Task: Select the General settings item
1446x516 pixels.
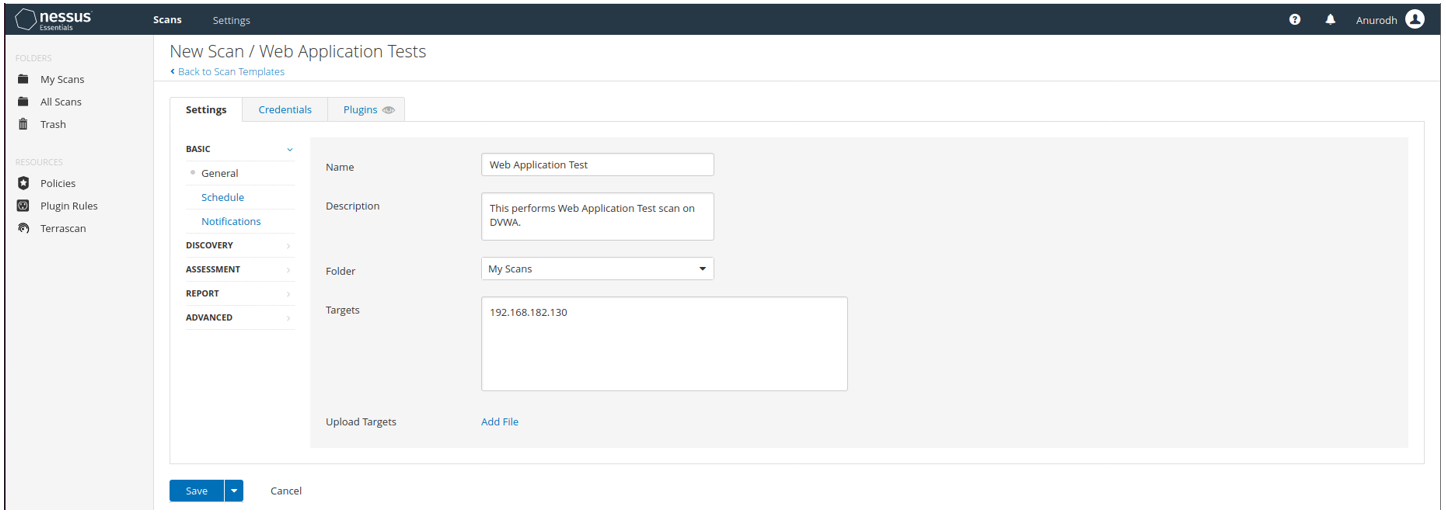Action: click(219, 173)
